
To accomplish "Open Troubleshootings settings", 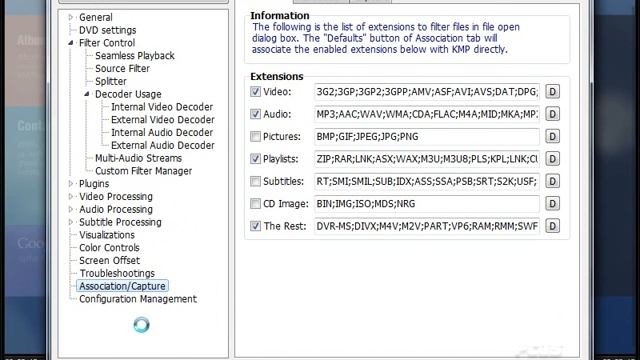I will [x=117, y=273].
